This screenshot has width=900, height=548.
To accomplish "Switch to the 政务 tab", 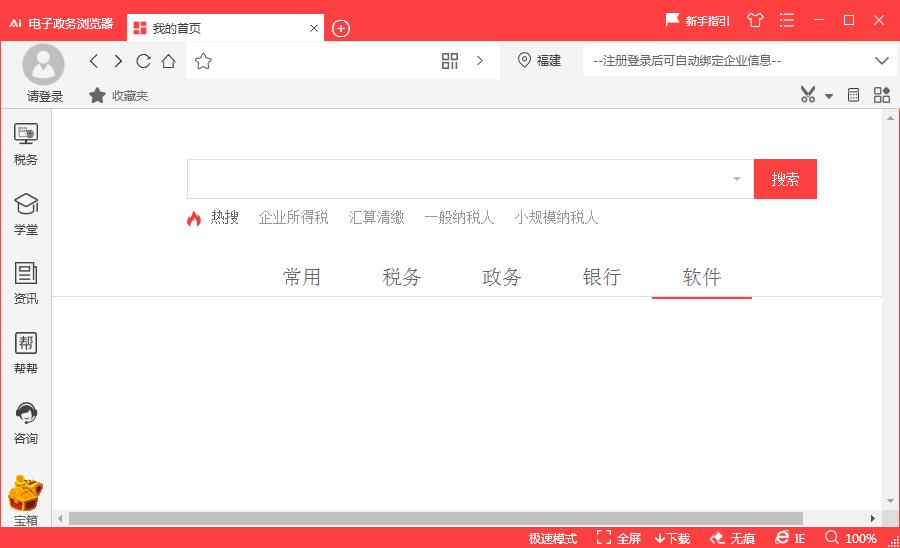I will click(502, 277).
